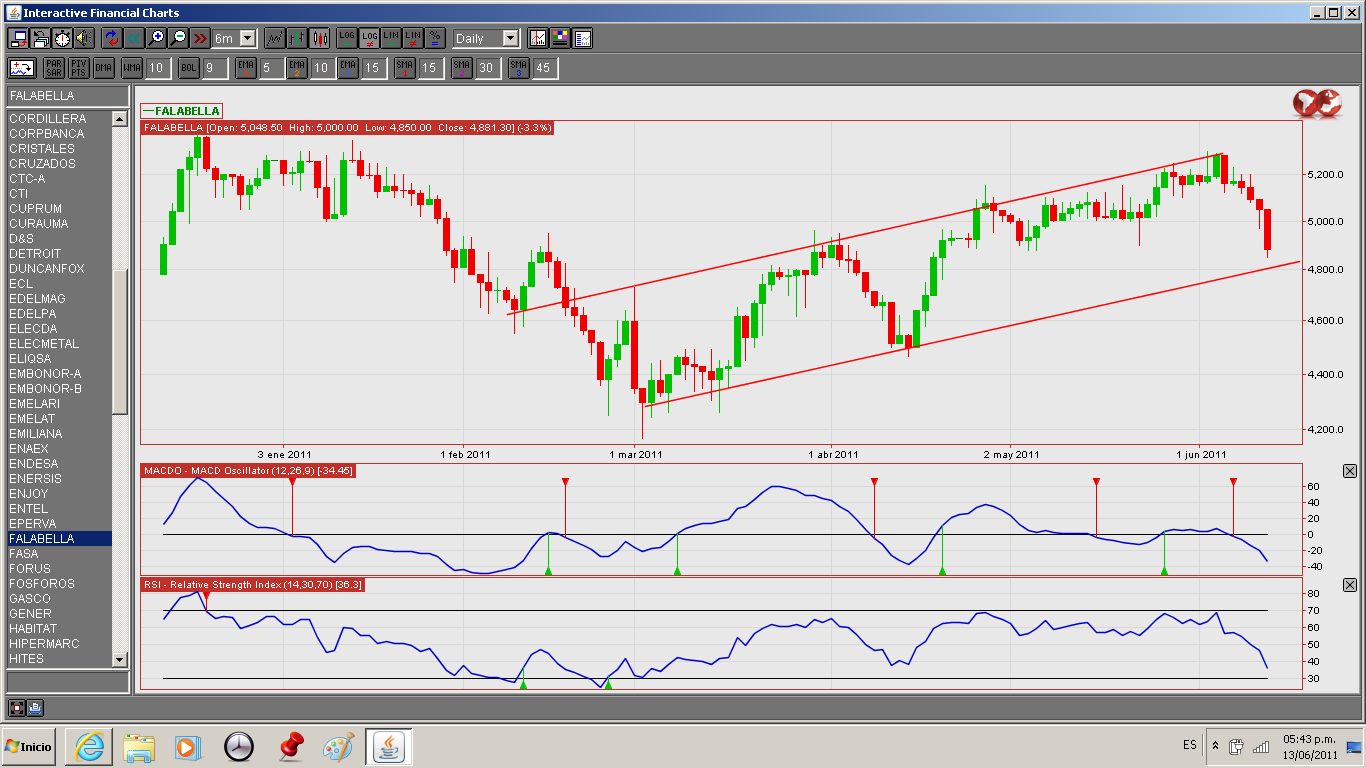Screen dimensions: 1366x768
Task: Click the zoom out magnifier icon
Action: pos(178,38)
